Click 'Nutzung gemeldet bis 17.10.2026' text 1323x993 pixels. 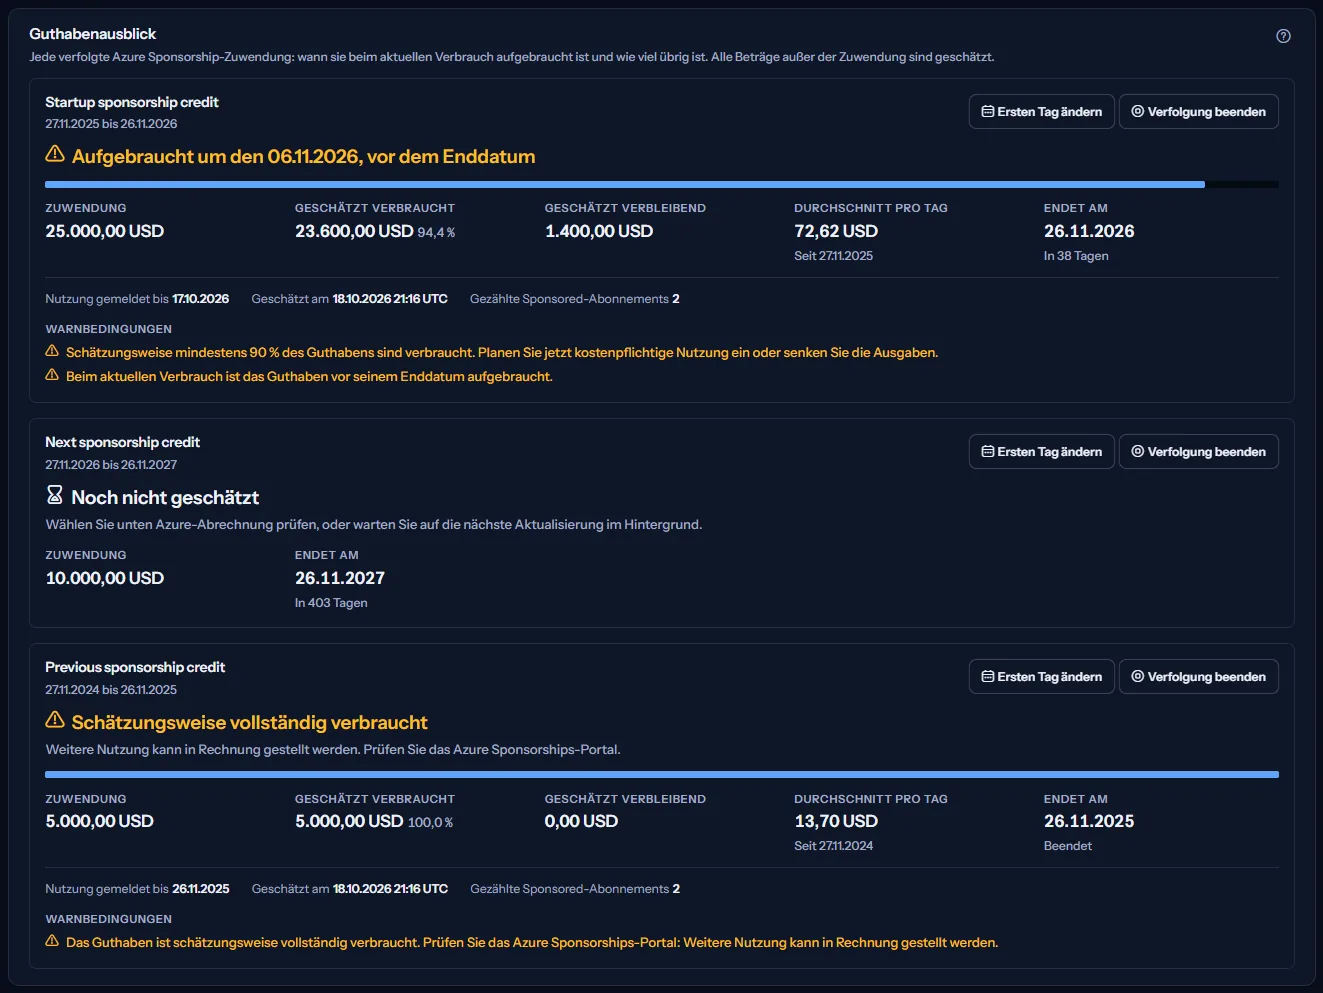tap(137, 299)
